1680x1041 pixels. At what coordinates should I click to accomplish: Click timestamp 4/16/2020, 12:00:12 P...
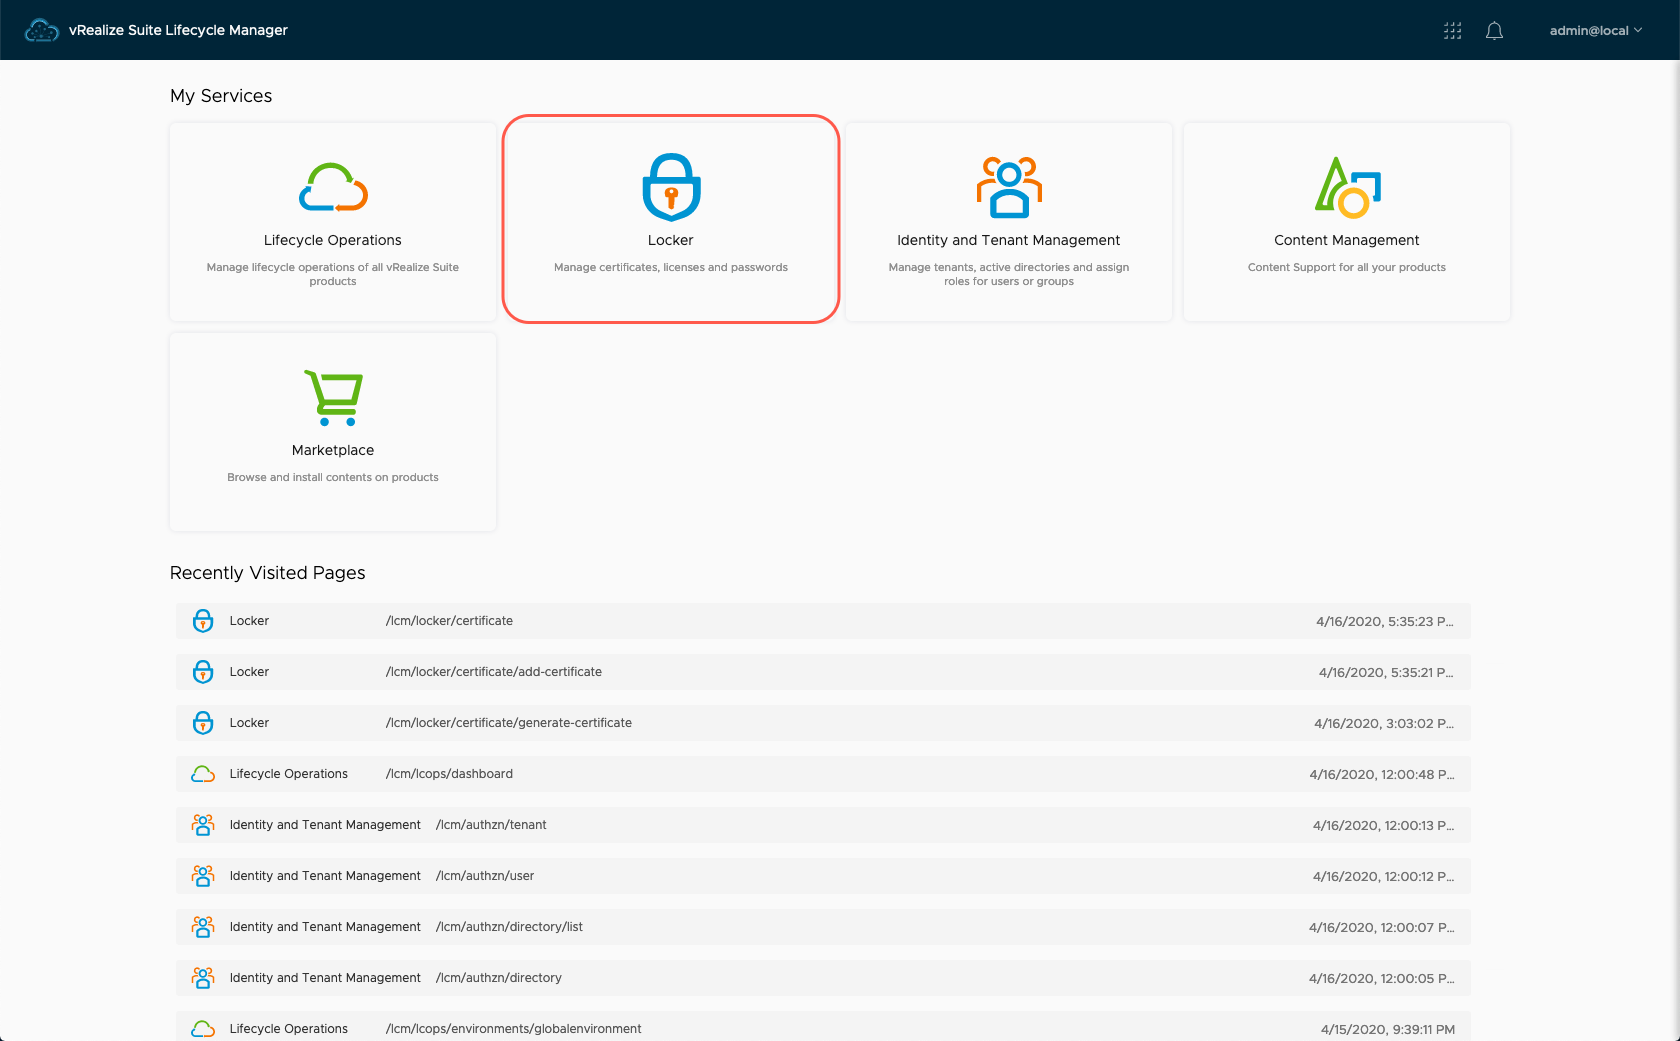1384,877
